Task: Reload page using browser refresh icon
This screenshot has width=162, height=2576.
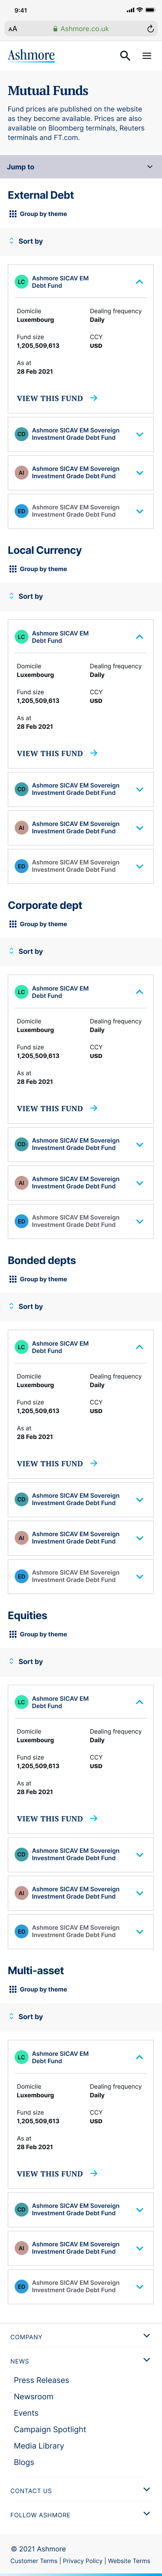Action: pyautogui.click(x=150, y=29)
